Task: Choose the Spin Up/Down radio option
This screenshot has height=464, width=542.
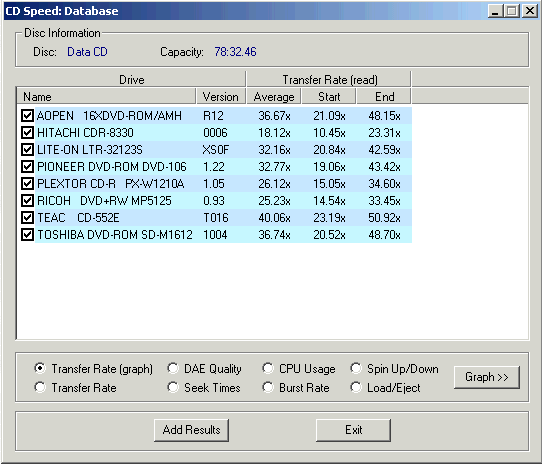Action: pos(356,368)
